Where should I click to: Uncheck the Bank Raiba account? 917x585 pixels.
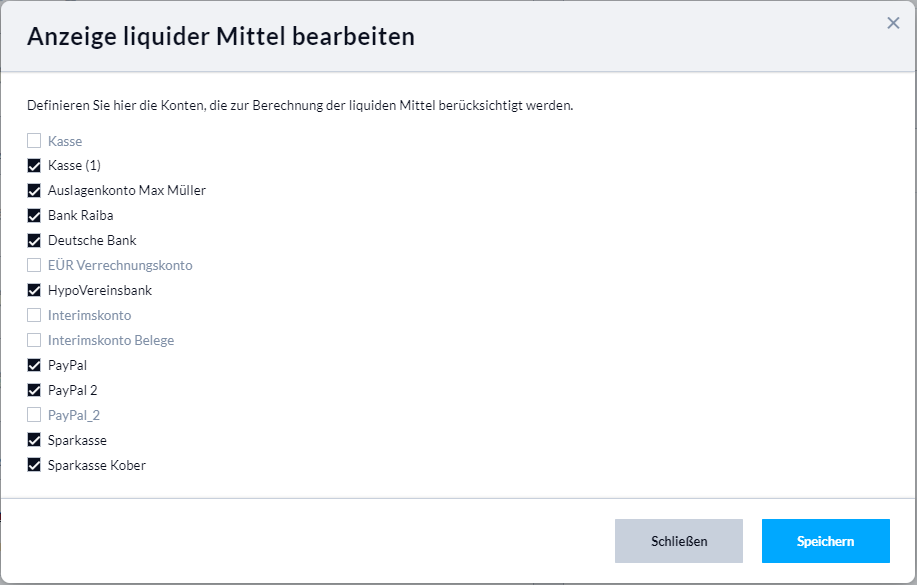pyautogui.click(x=34, y=215)
